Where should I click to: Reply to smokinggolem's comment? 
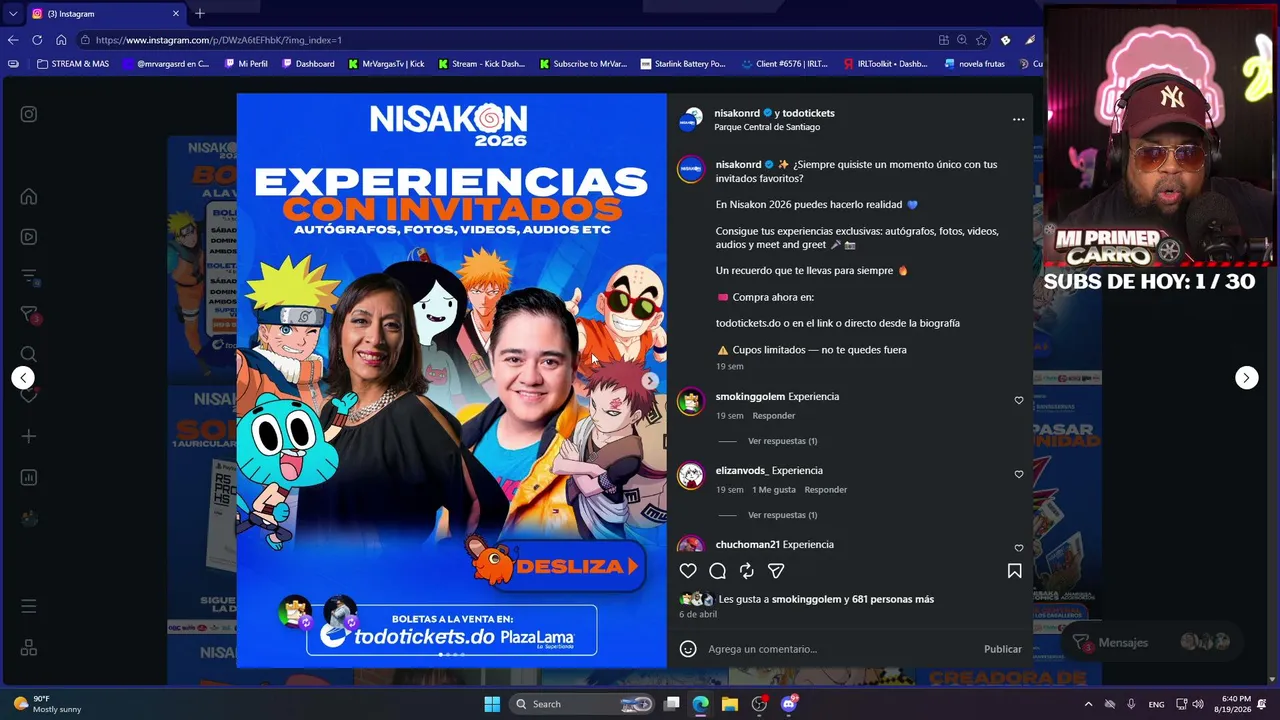[774, 416]
